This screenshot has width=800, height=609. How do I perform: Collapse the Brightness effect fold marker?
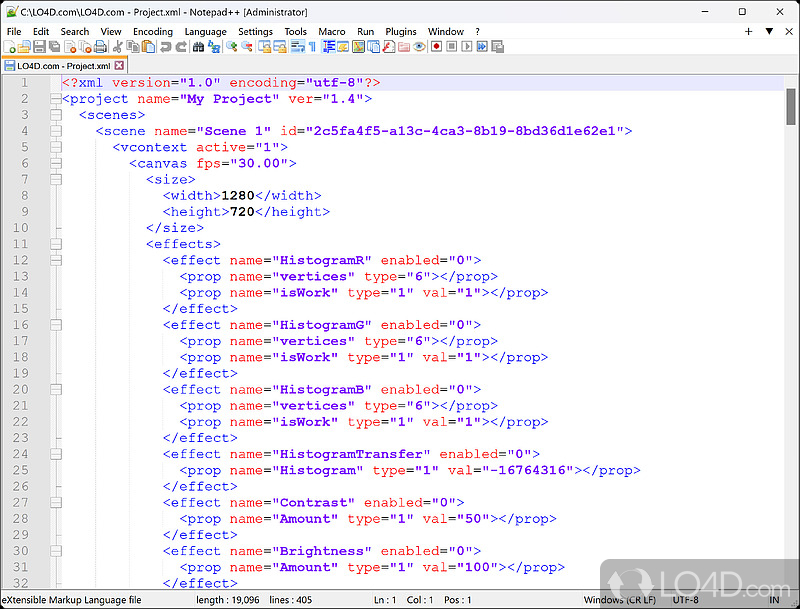pos(55,551)
